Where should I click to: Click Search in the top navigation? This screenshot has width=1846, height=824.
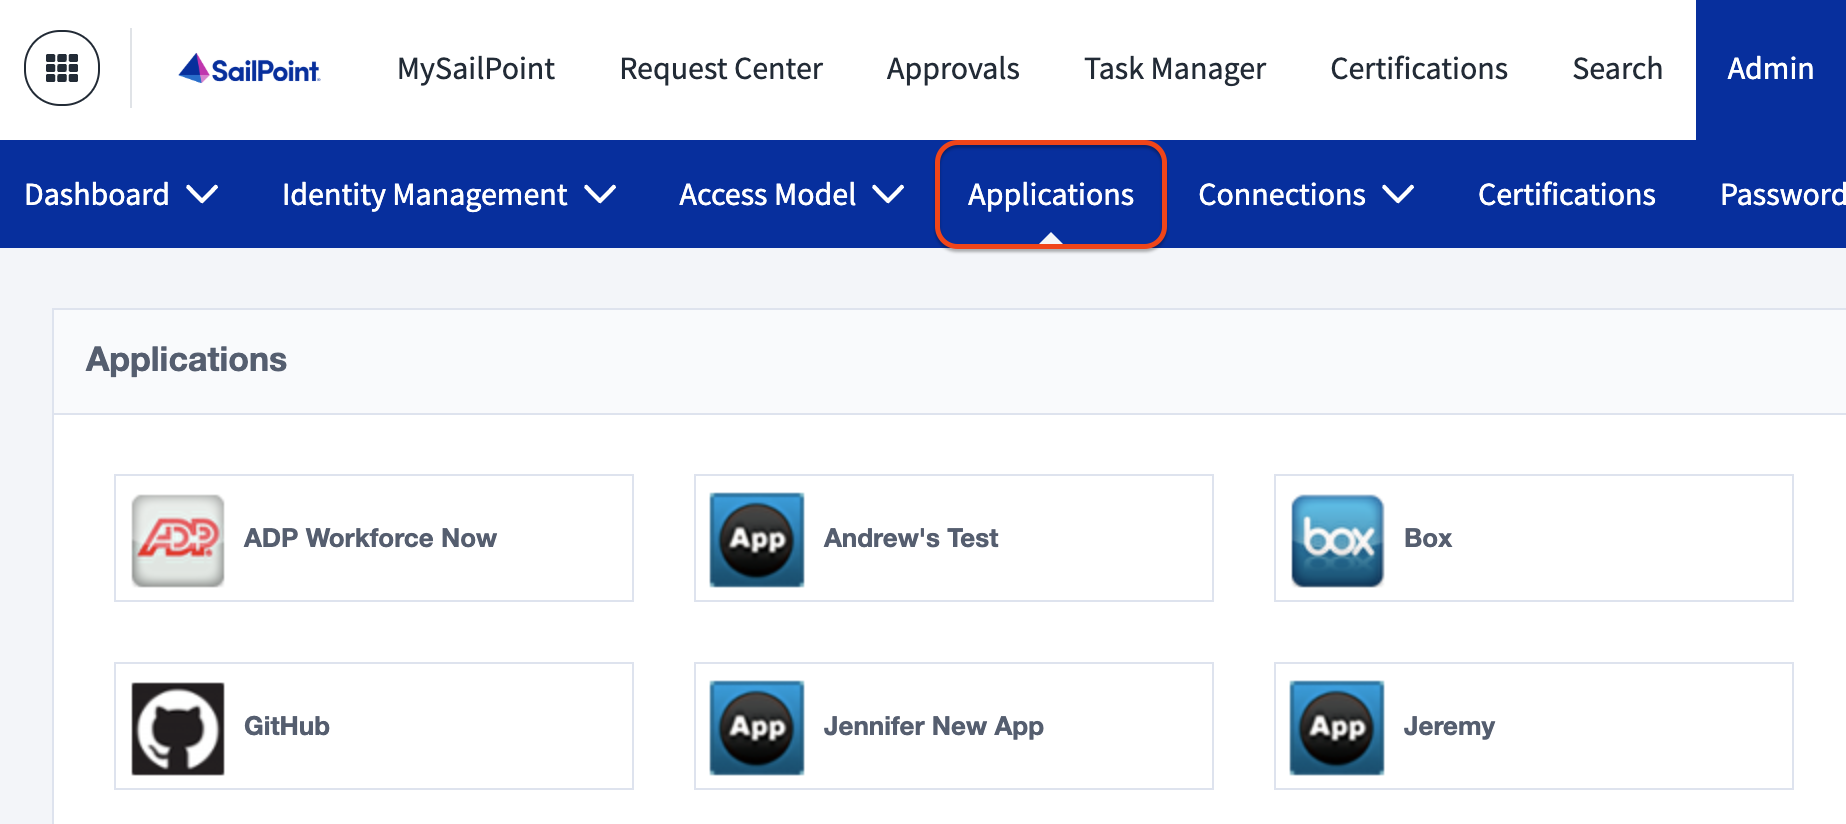click(x=1617, y=69)
